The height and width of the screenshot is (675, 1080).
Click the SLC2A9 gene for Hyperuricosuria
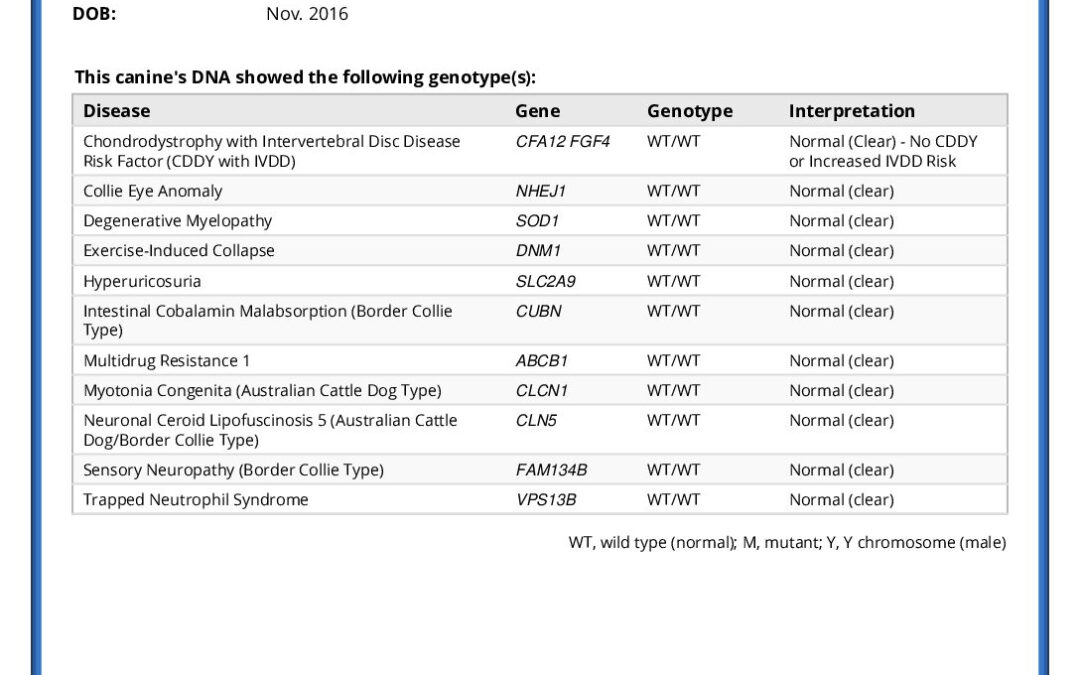click(545, 281)
